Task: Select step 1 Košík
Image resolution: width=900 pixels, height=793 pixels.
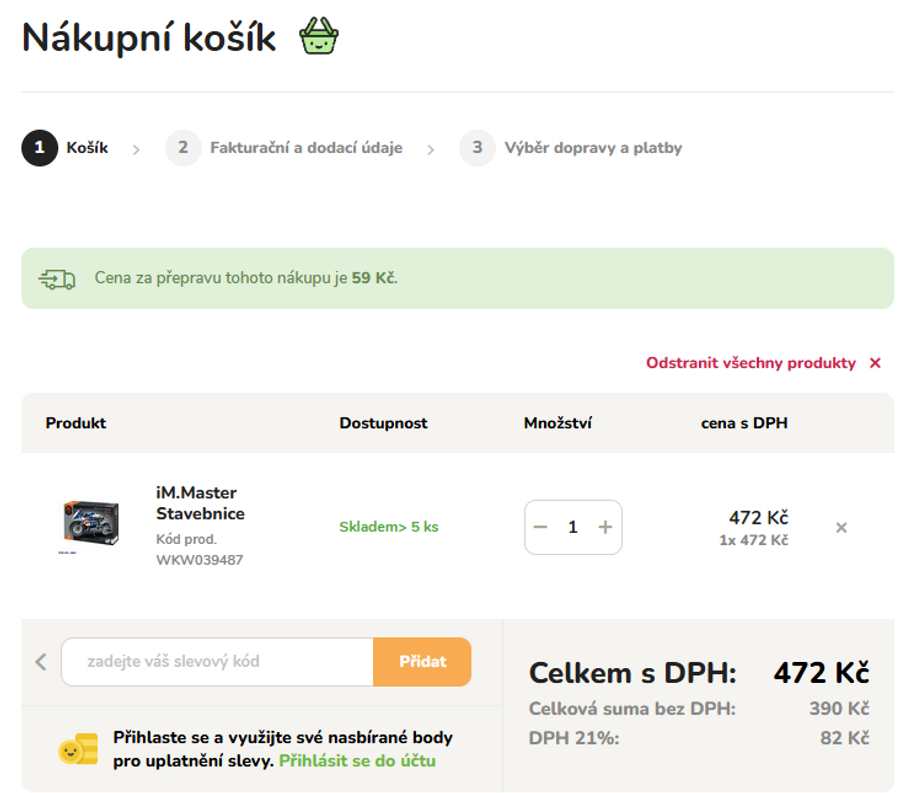Action: (66, 148)
